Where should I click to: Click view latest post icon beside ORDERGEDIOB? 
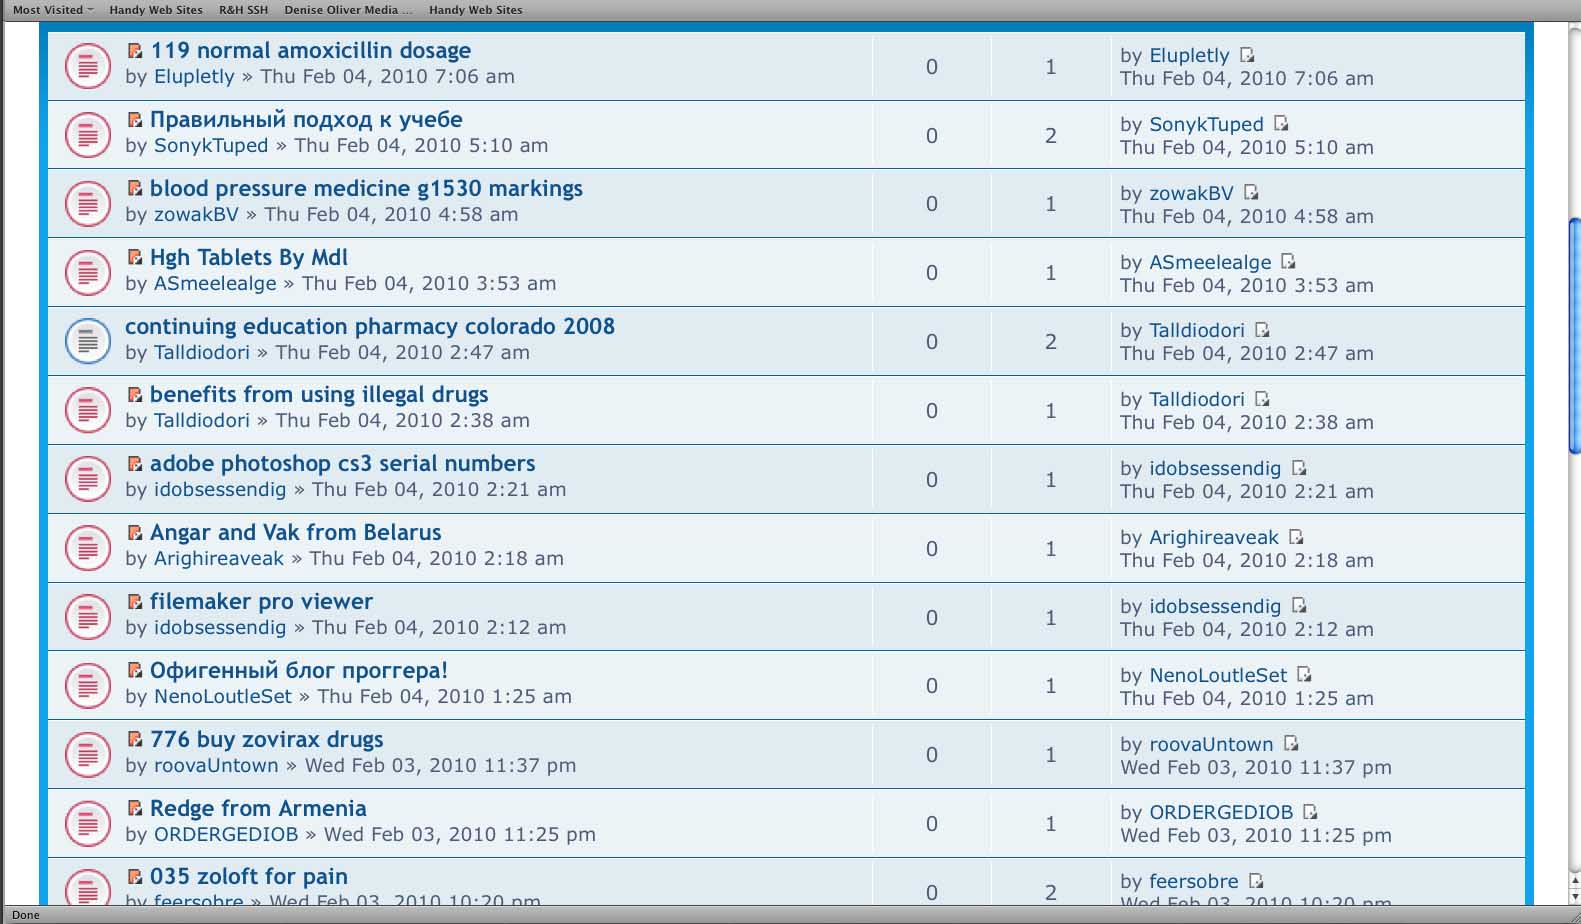click(1310, 812)
